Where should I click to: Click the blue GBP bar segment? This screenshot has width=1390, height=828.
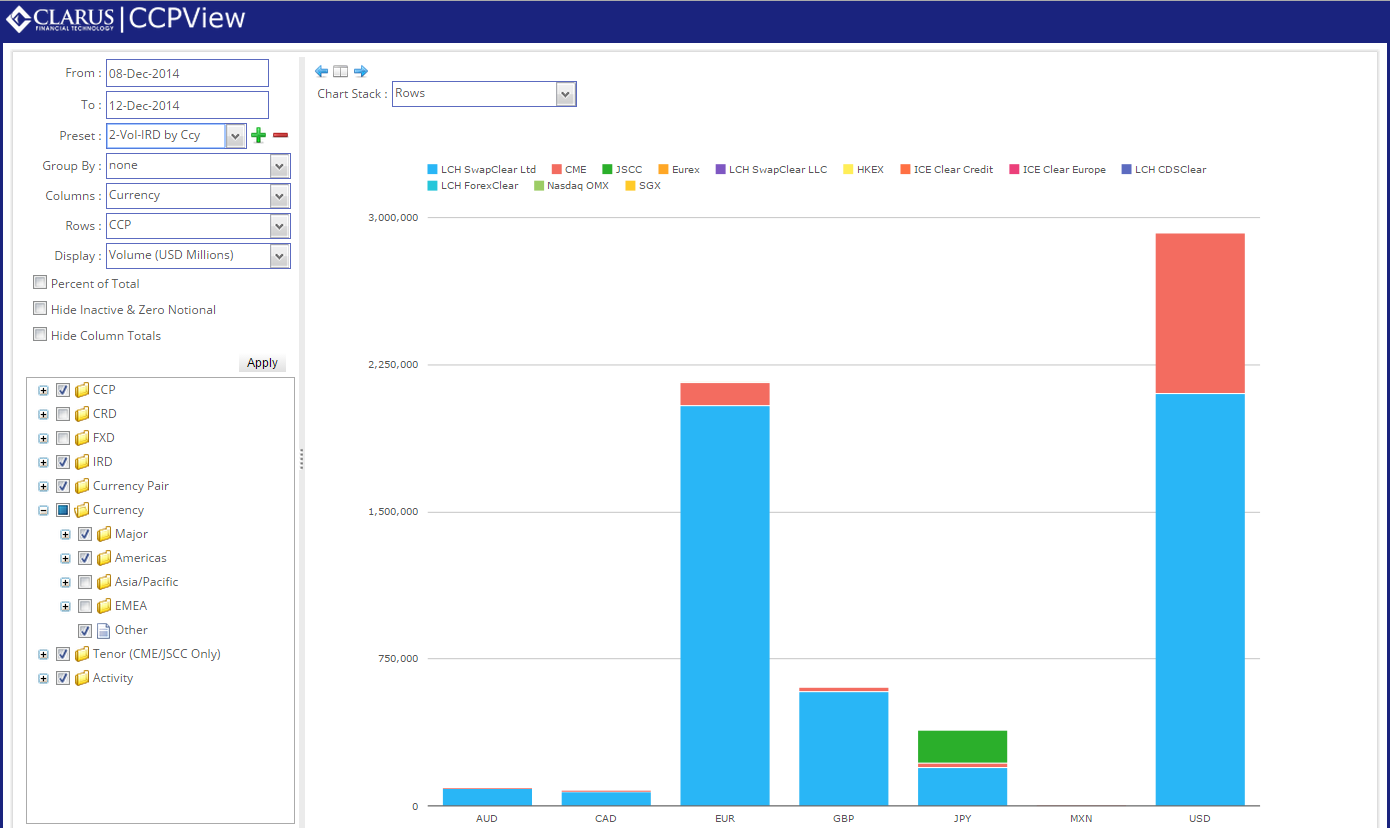pos(844,748)
